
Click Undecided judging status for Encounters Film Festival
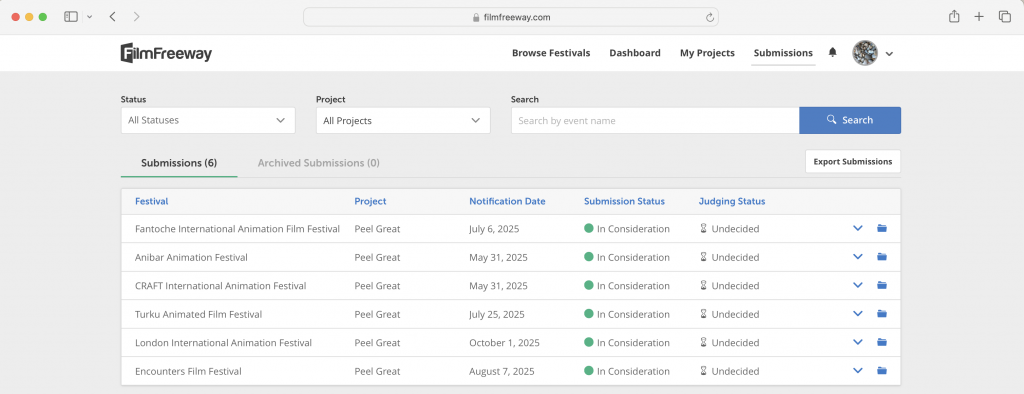tap(729, 371)
